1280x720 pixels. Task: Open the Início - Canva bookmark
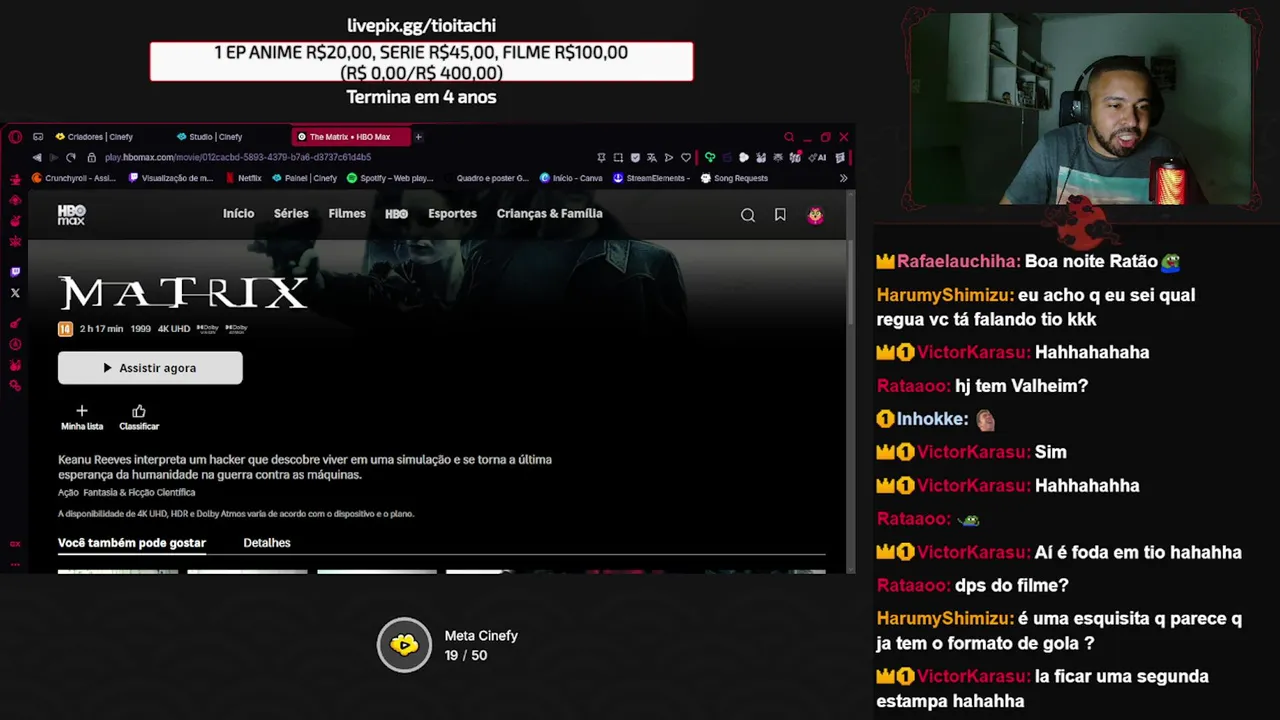[571, 178]
